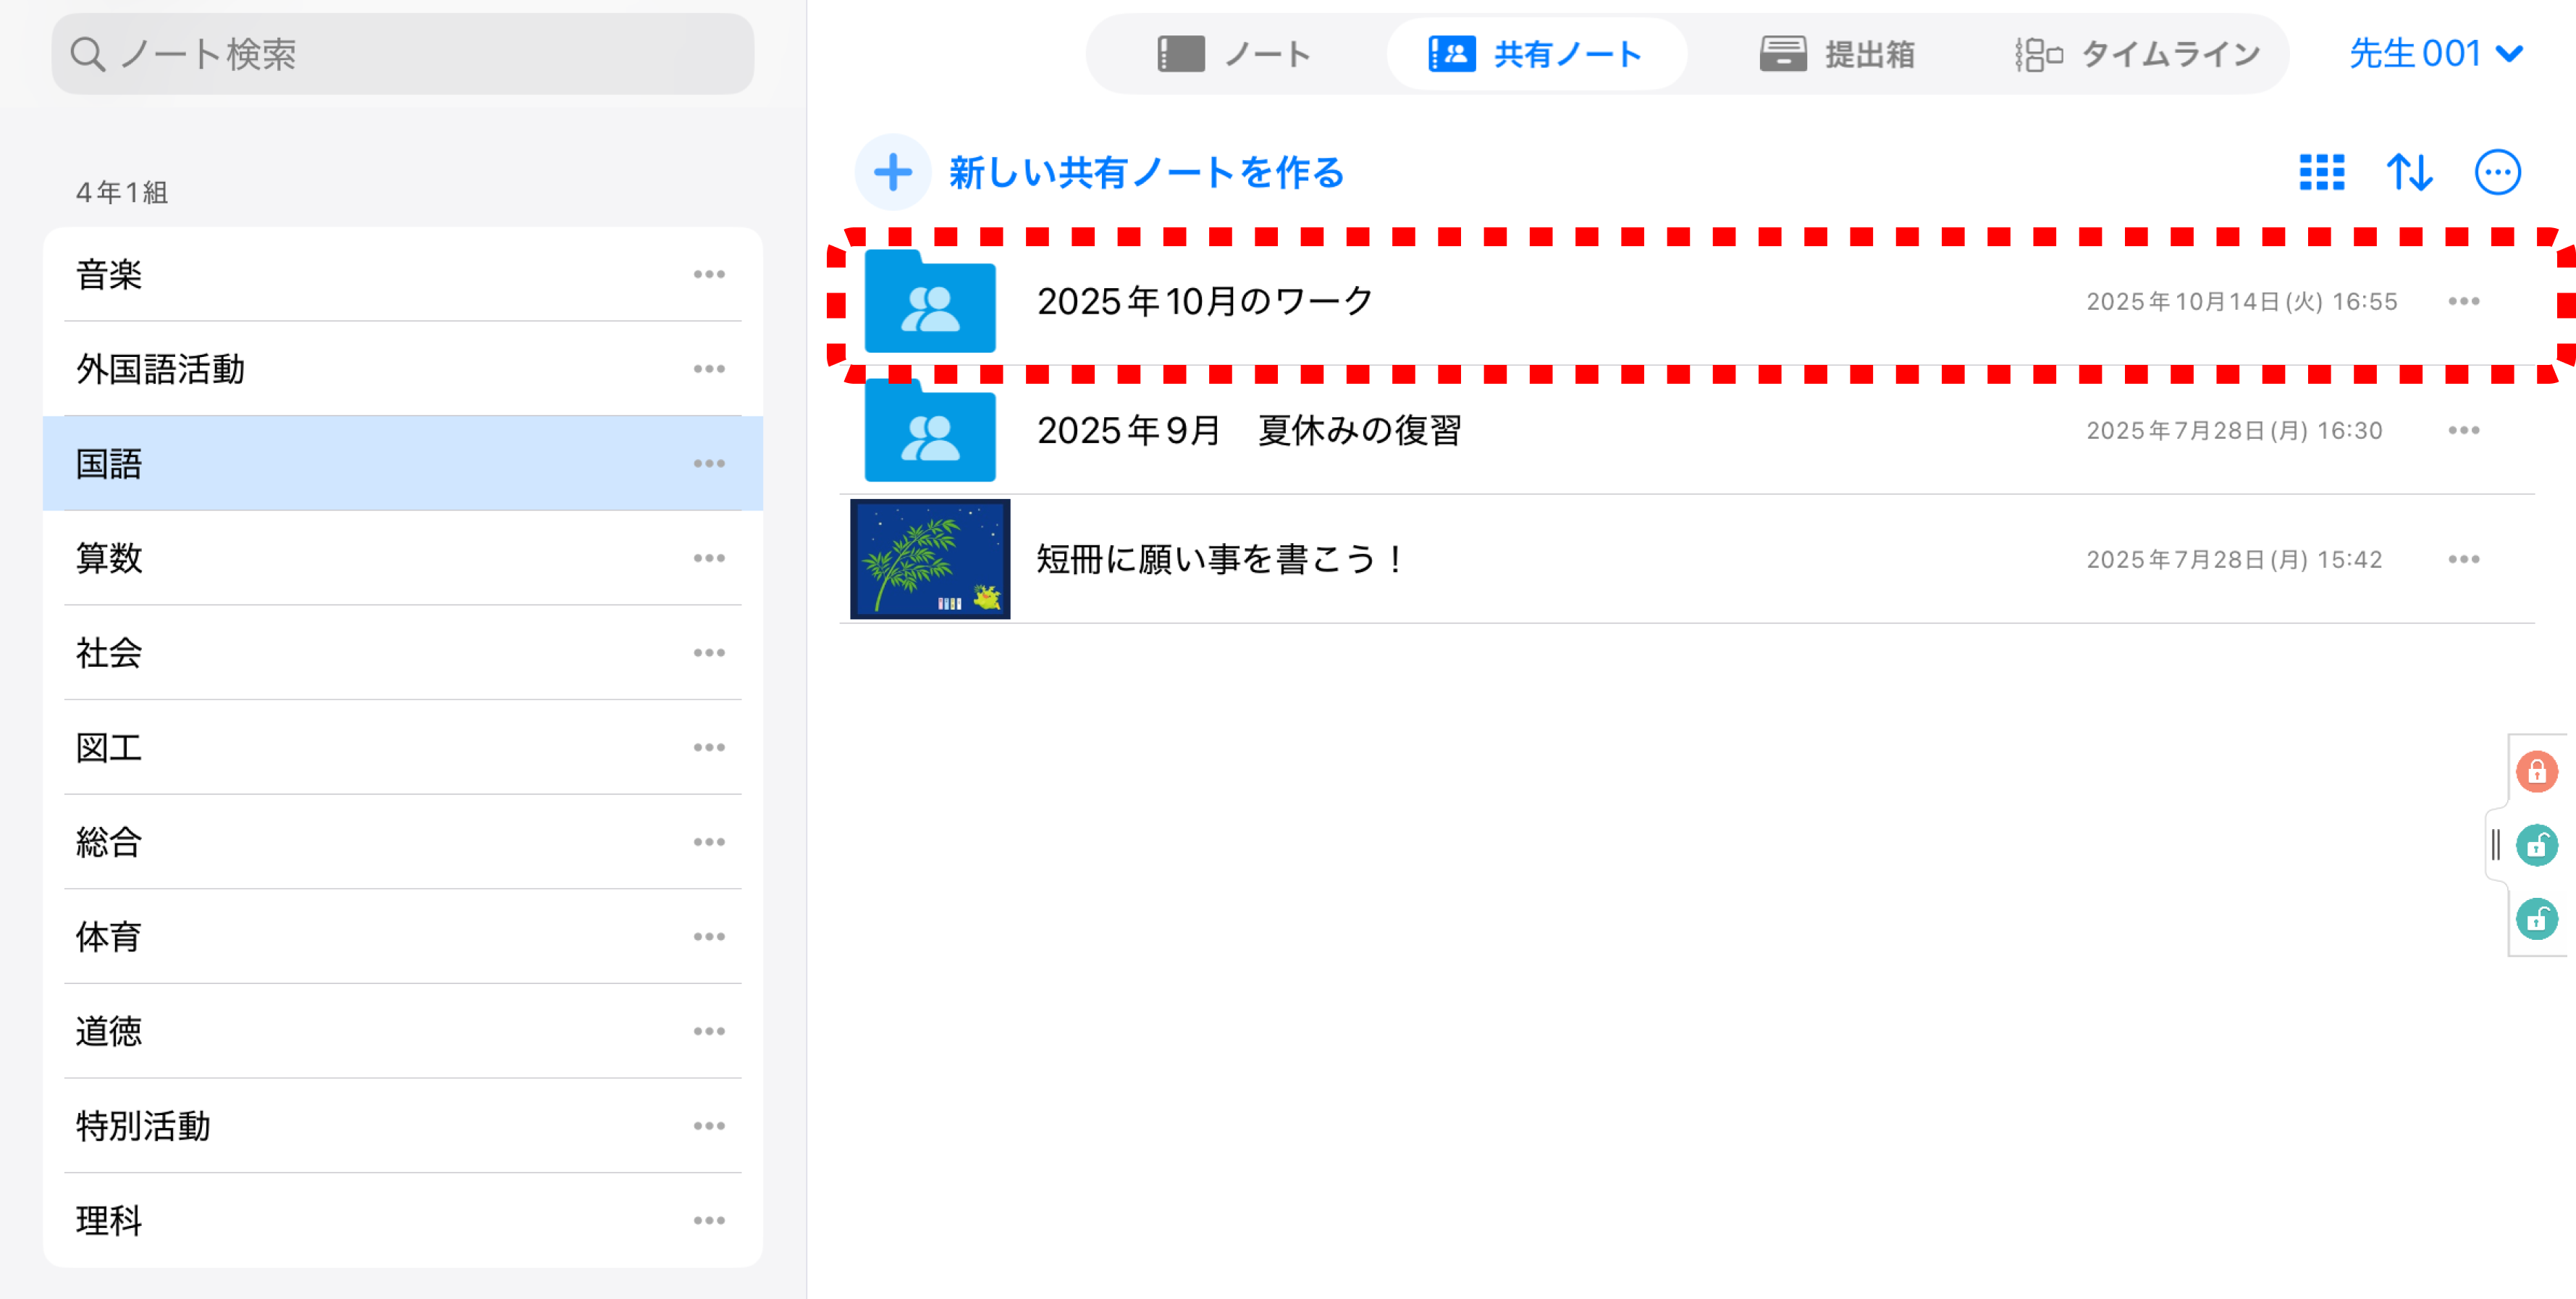Click 新しい共有ノートを作る link

tap(1146, 172)
